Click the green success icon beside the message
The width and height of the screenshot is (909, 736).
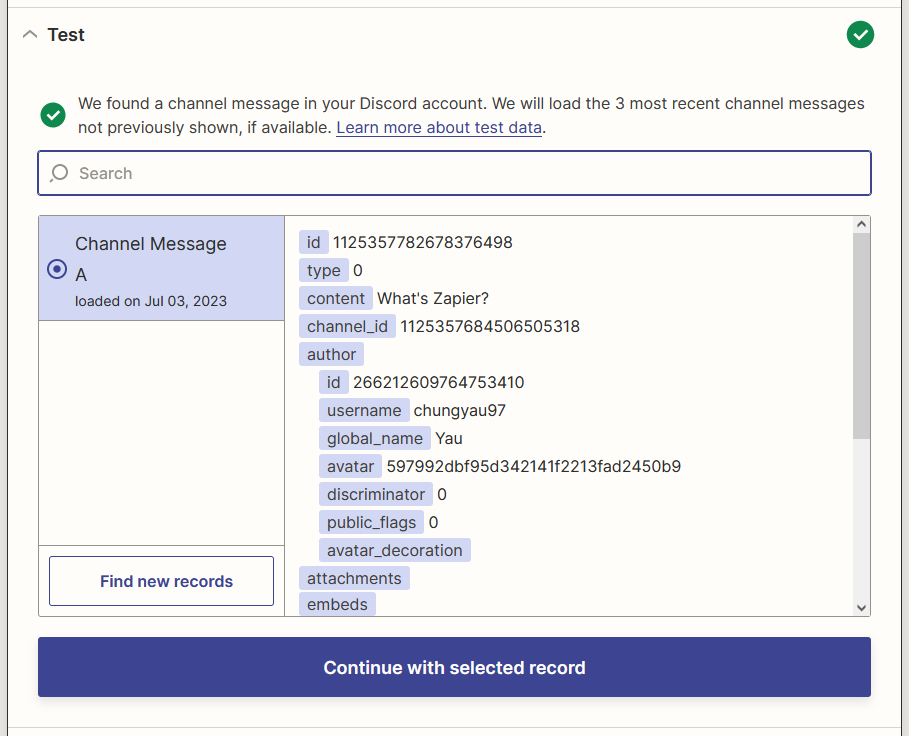[53, 115]
